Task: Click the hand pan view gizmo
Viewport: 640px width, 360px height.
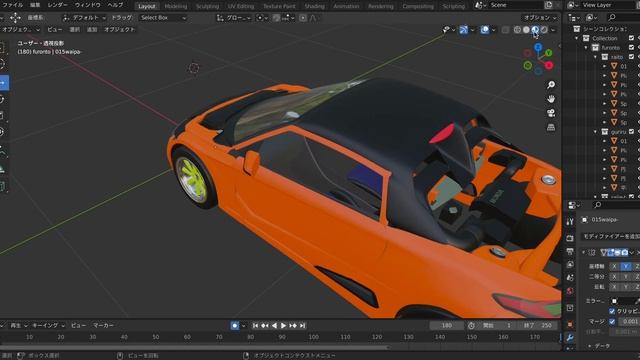Action: (551, 99)
